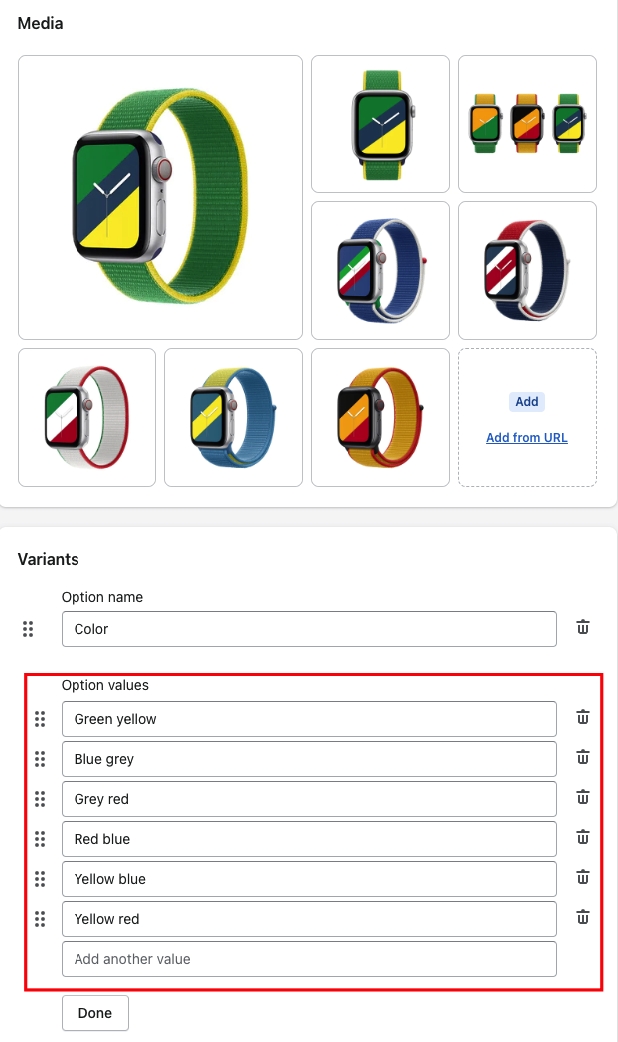Image resolution: width=618 pixels, height=1042 pixels.
Task: Click the Add media button
Action: (x=527, y=402)
